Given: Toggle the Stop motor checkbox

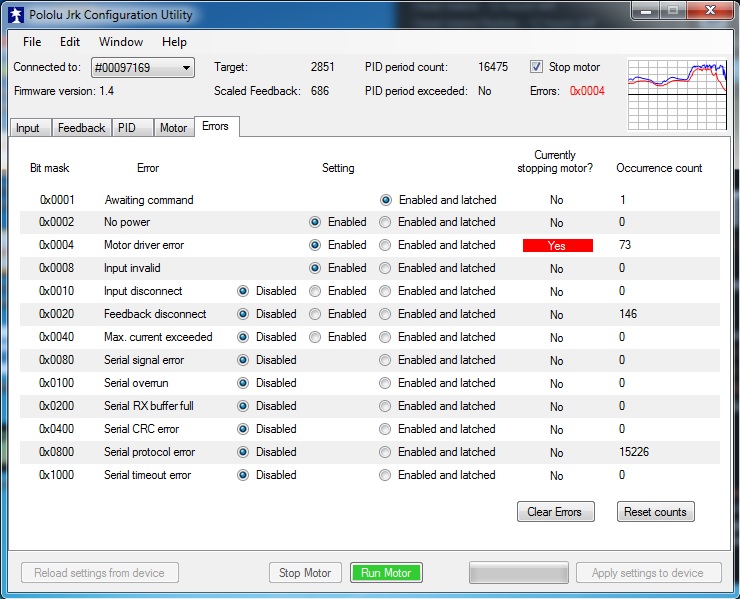Looking at the screenshot, I should pos(536,67).
